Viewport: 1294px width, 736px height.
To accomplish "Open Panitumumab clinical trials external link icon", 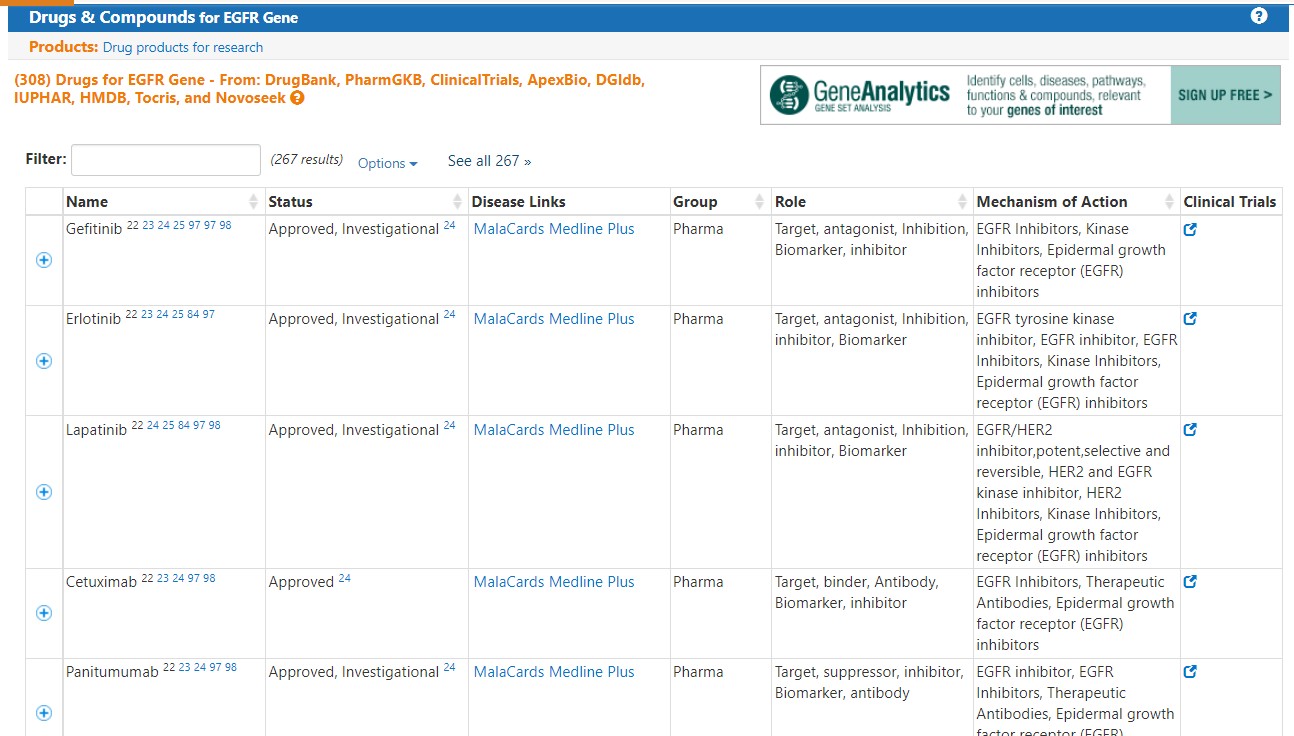I will click(x=1190, y=672).
